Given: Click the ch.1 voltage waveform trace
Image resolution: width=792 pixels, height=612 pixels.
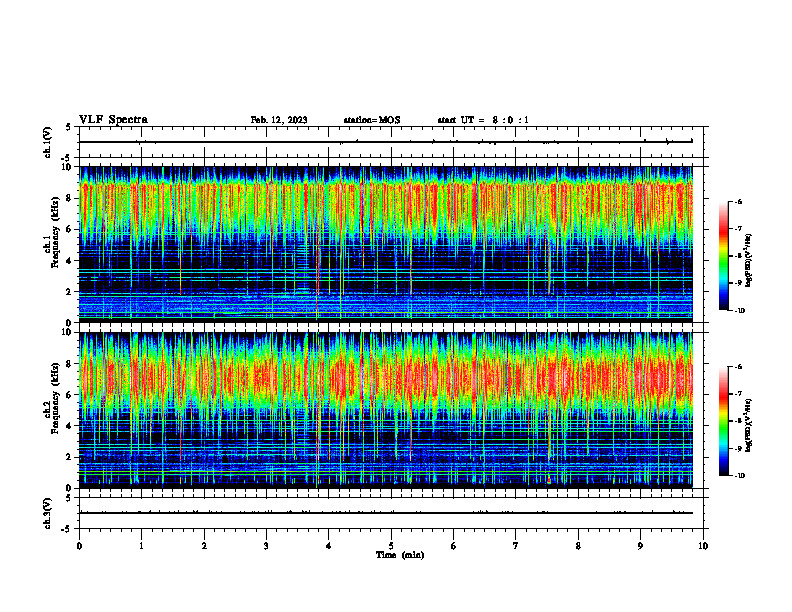Looking at the screenshot, I should 386,142.
